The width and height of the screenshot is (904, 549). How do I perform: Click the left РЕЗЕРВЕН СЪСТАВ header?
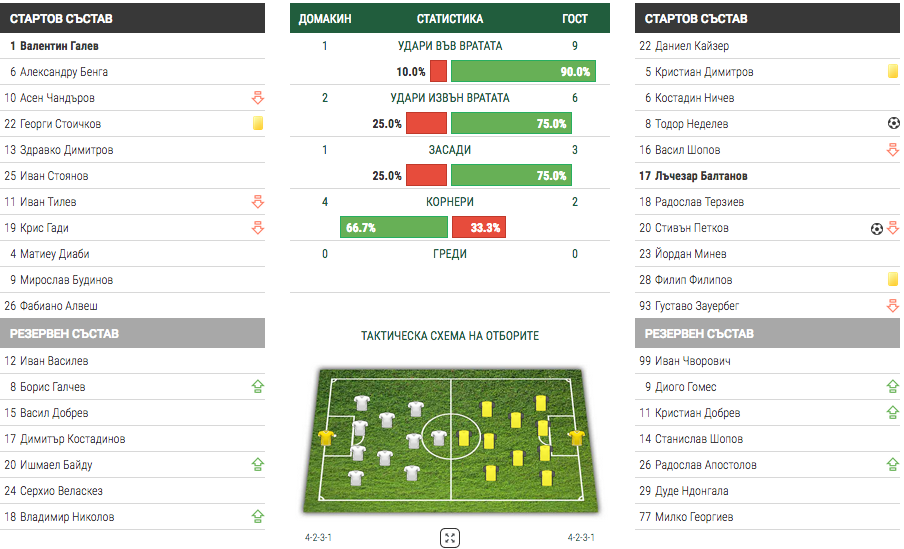132,334
